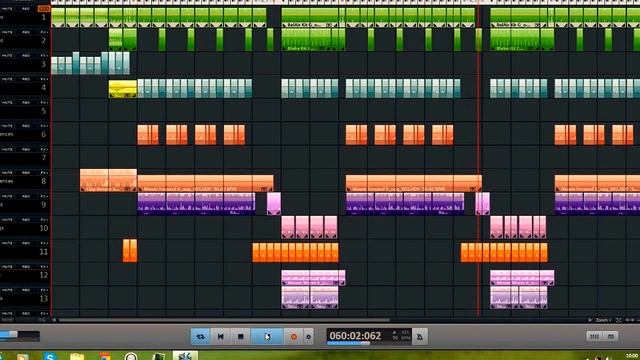Viewport: 640px width, 360px height.
Task: Open Skype from the taskbar
Action: click(50, 356)
